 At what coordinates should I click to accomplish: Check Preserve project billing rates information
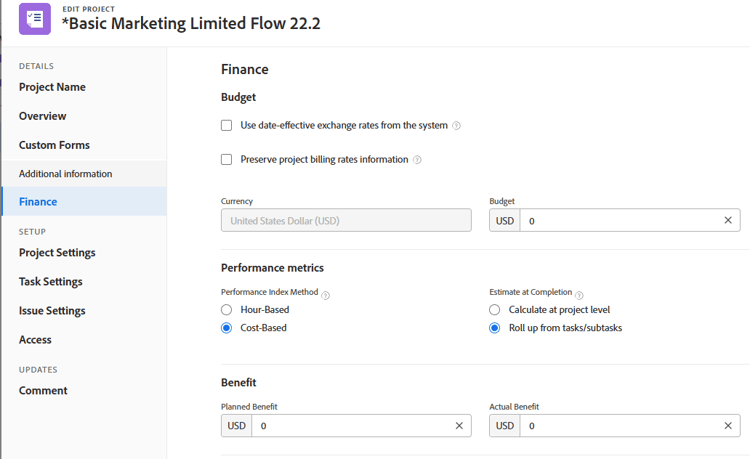[x=227, y=160]
